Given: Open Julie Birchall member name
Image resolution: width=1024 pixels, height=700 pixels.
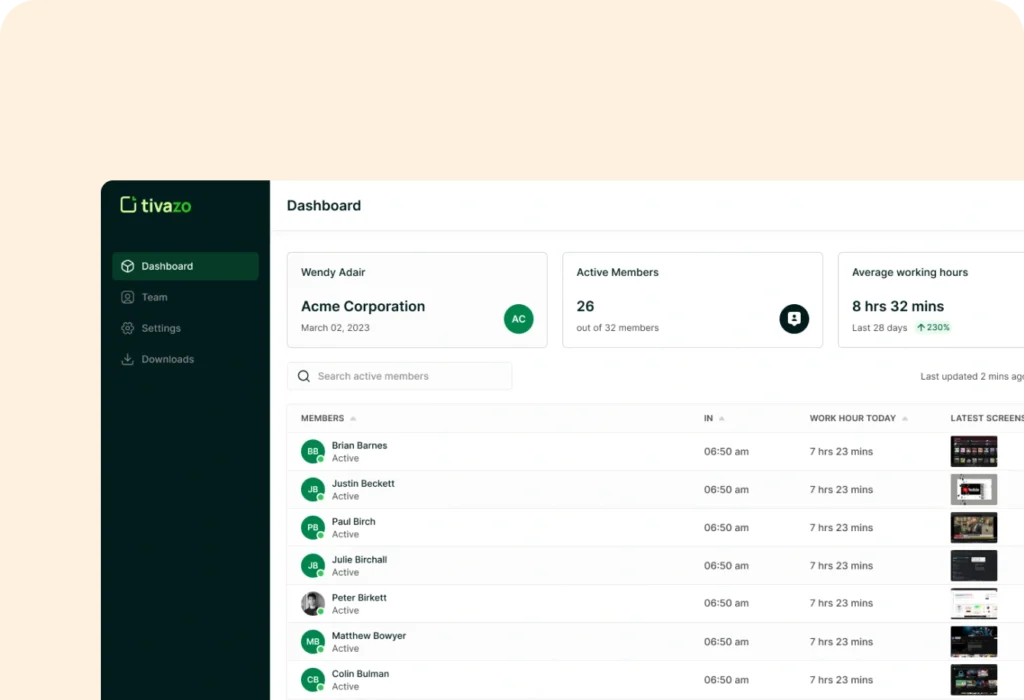Looking at the screenshot, I should (x=359, y=560).
